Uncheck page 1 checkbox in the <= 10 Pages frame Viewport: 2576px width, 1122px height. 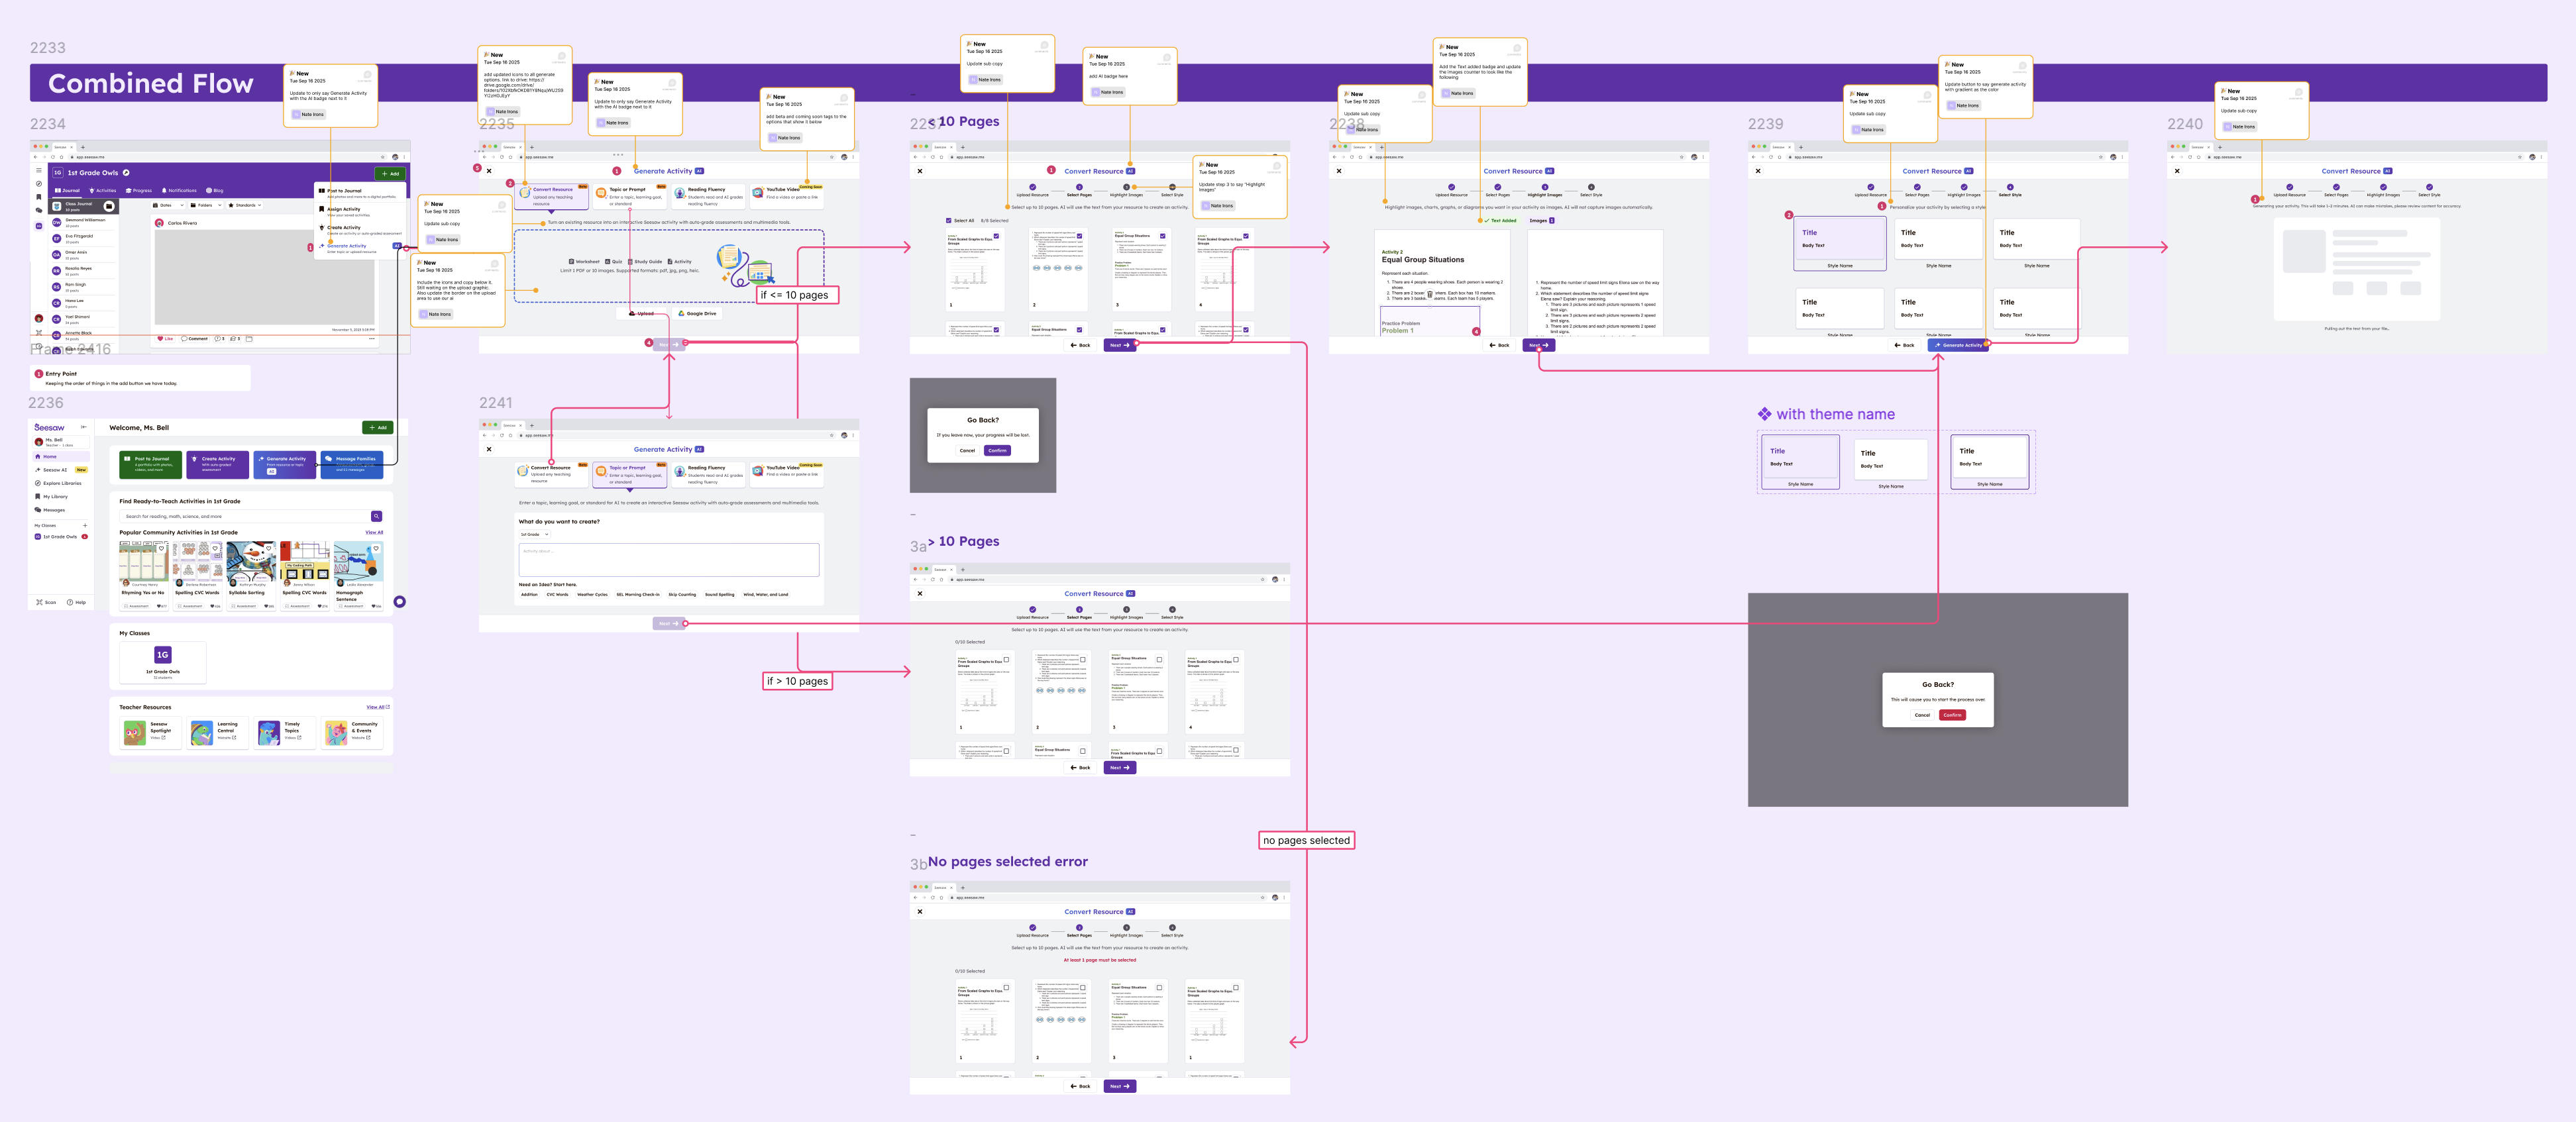pos(996,236)
